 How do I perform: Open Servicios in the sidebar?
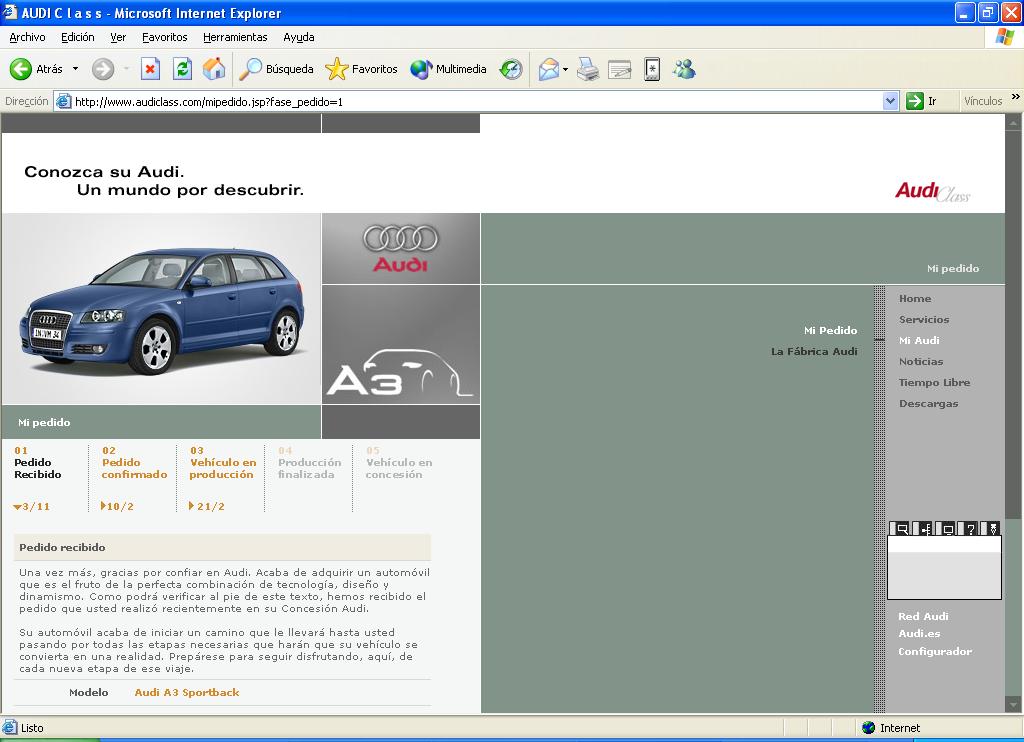(x=923, y=319)
